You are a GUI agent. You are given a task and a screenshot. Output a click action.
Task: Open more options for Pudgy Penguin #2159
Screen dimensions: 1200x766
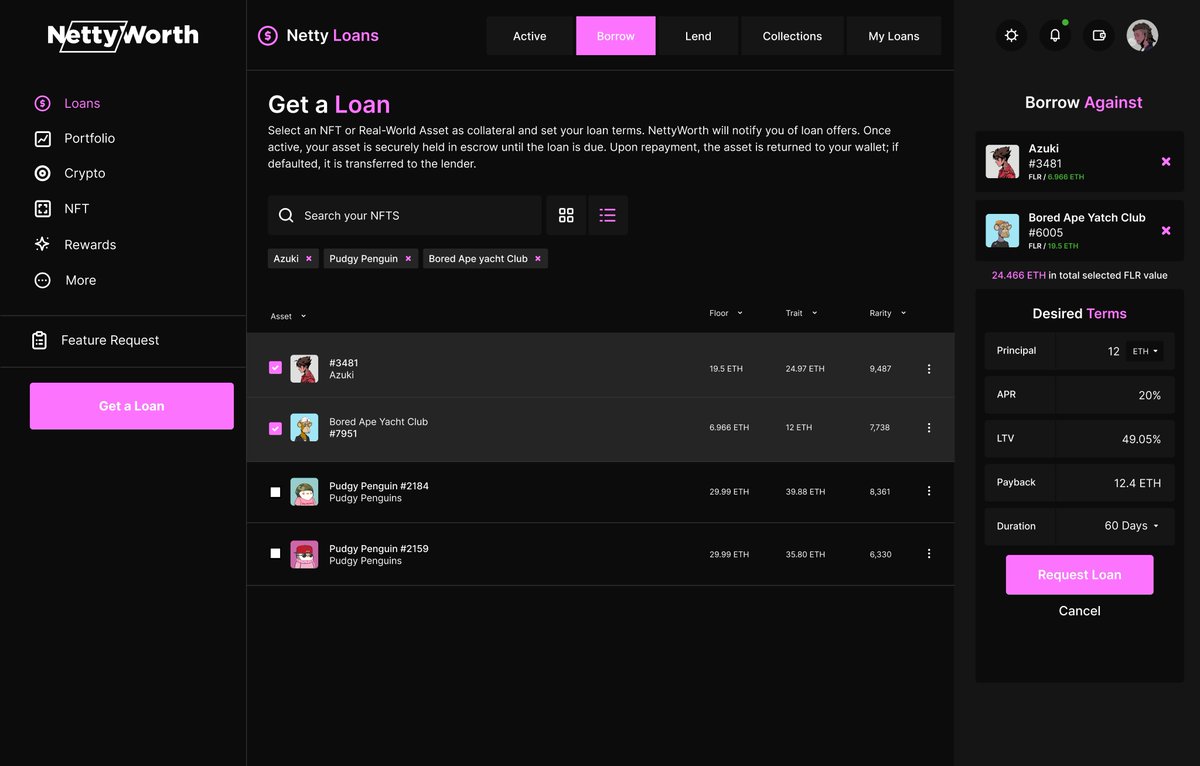point(929,554)
